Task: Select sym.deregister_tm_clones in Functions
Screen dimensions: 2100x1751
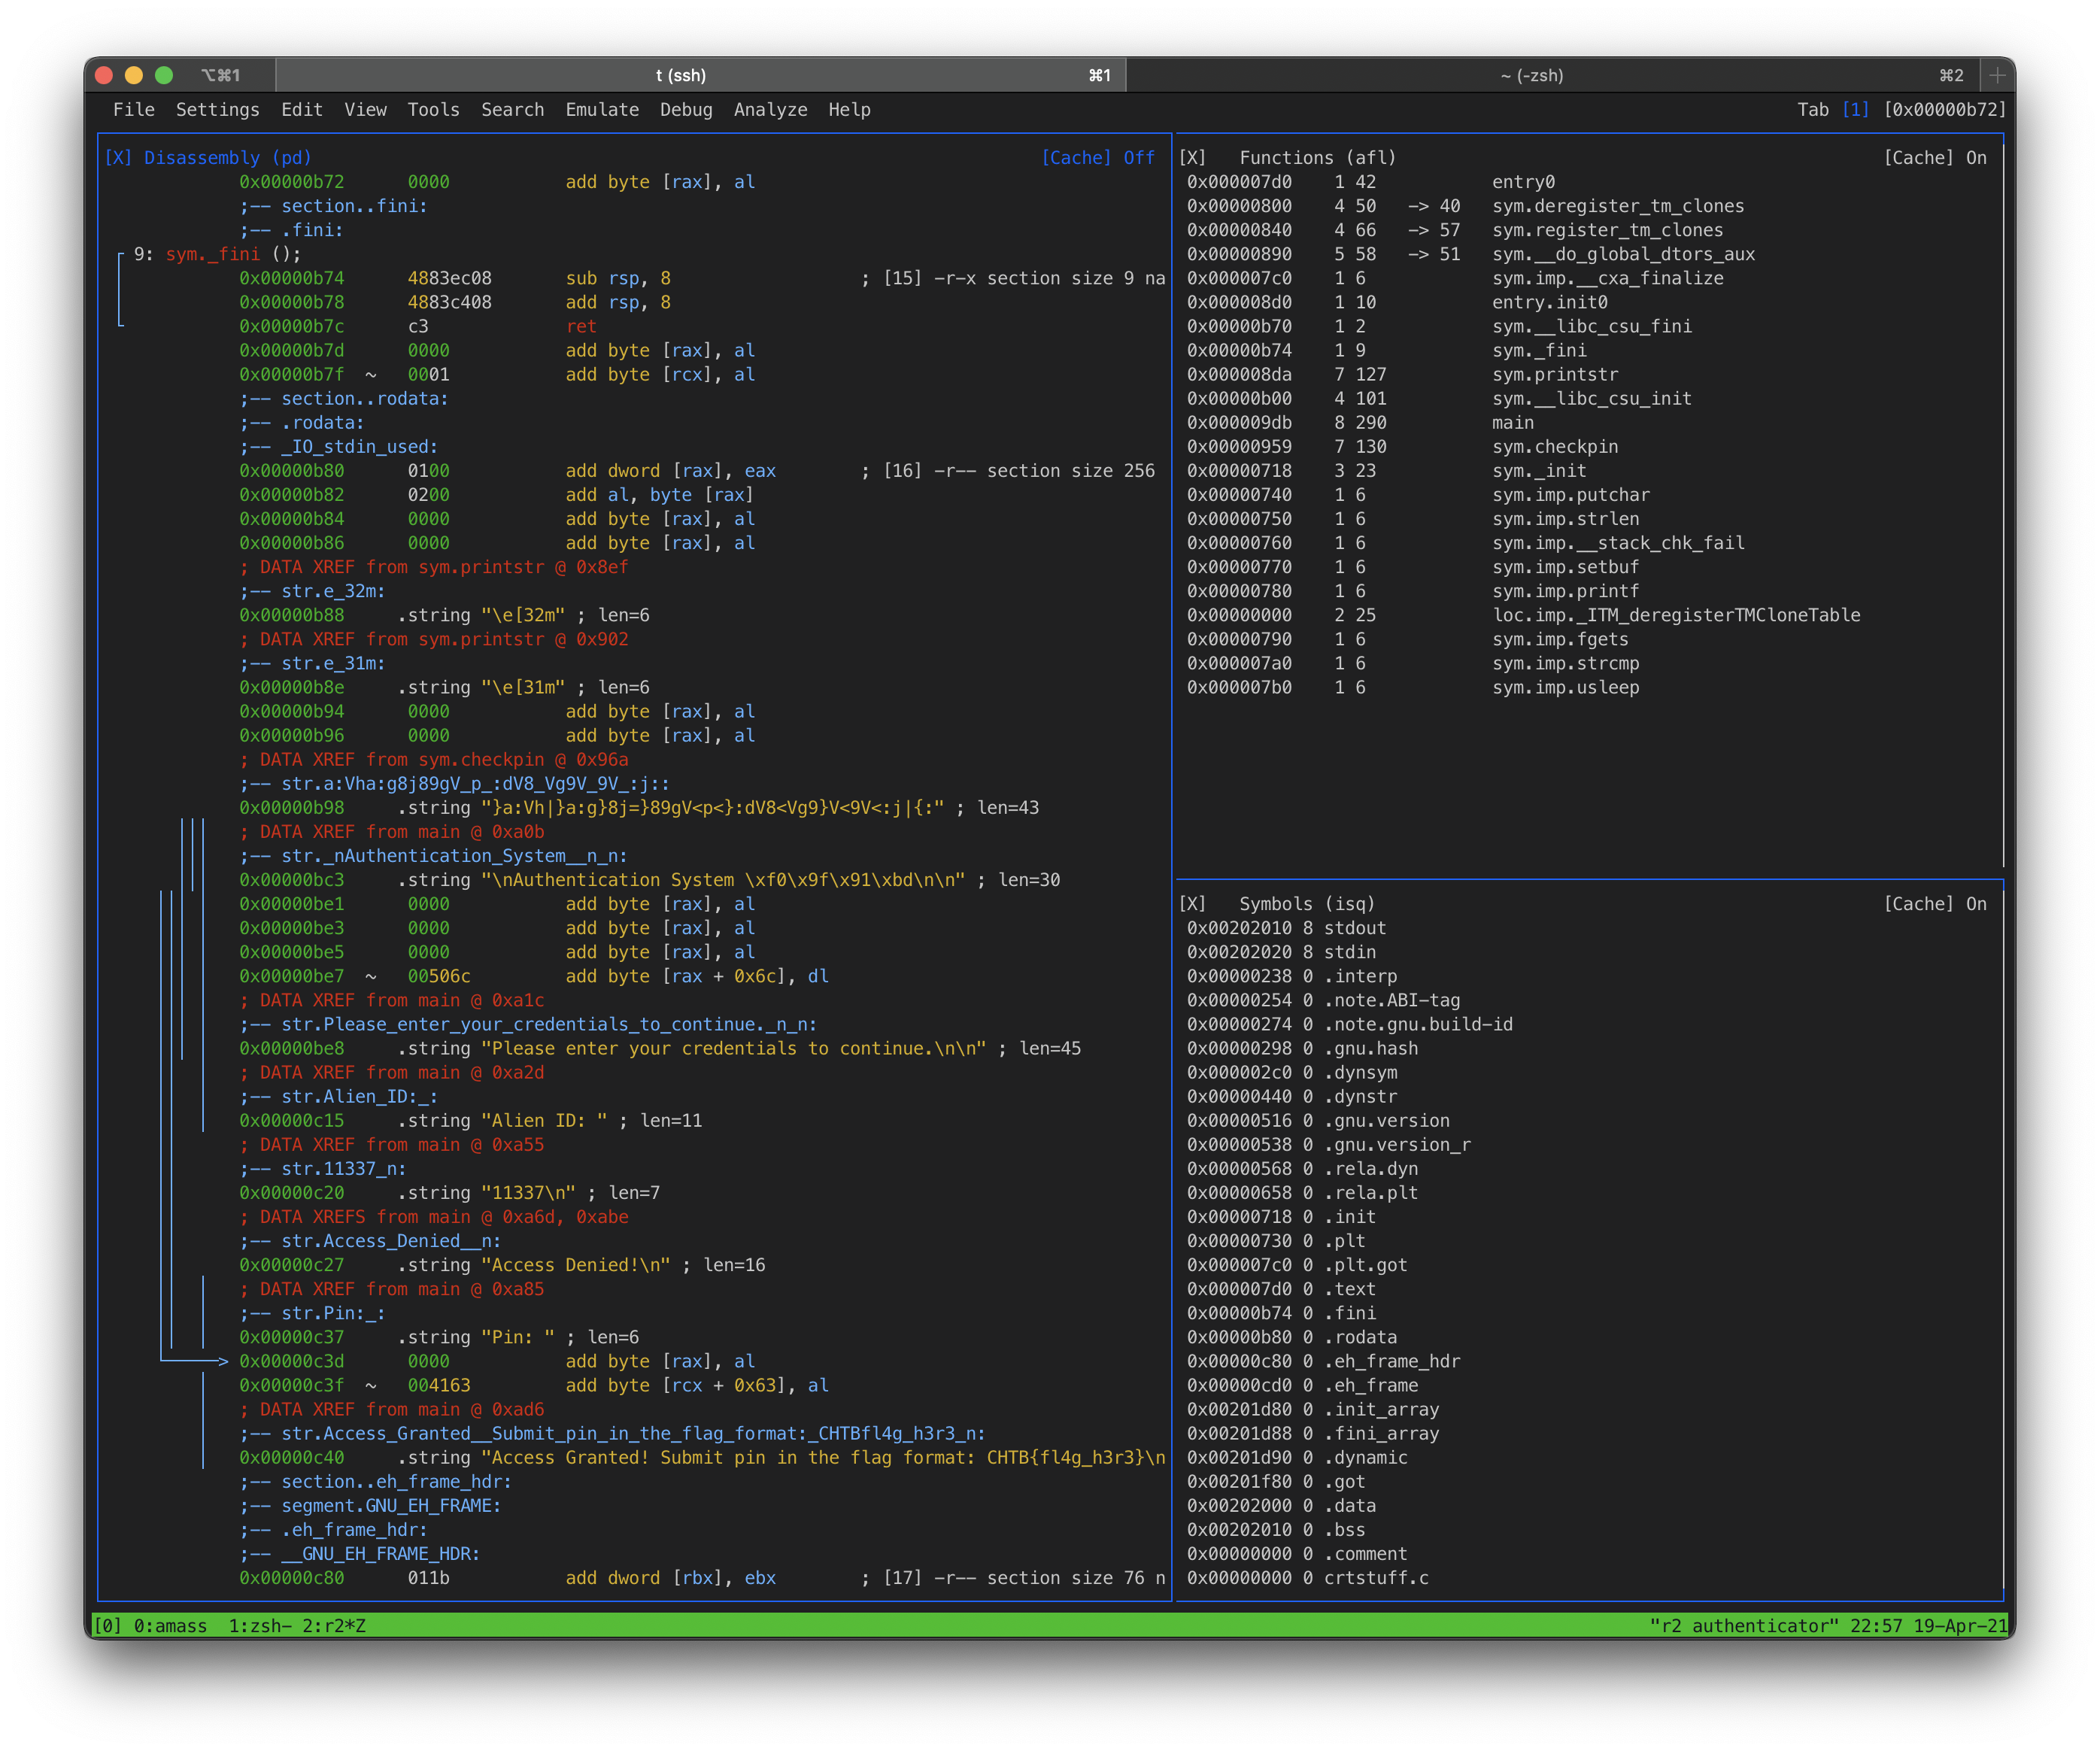Action: (1465, 205)
